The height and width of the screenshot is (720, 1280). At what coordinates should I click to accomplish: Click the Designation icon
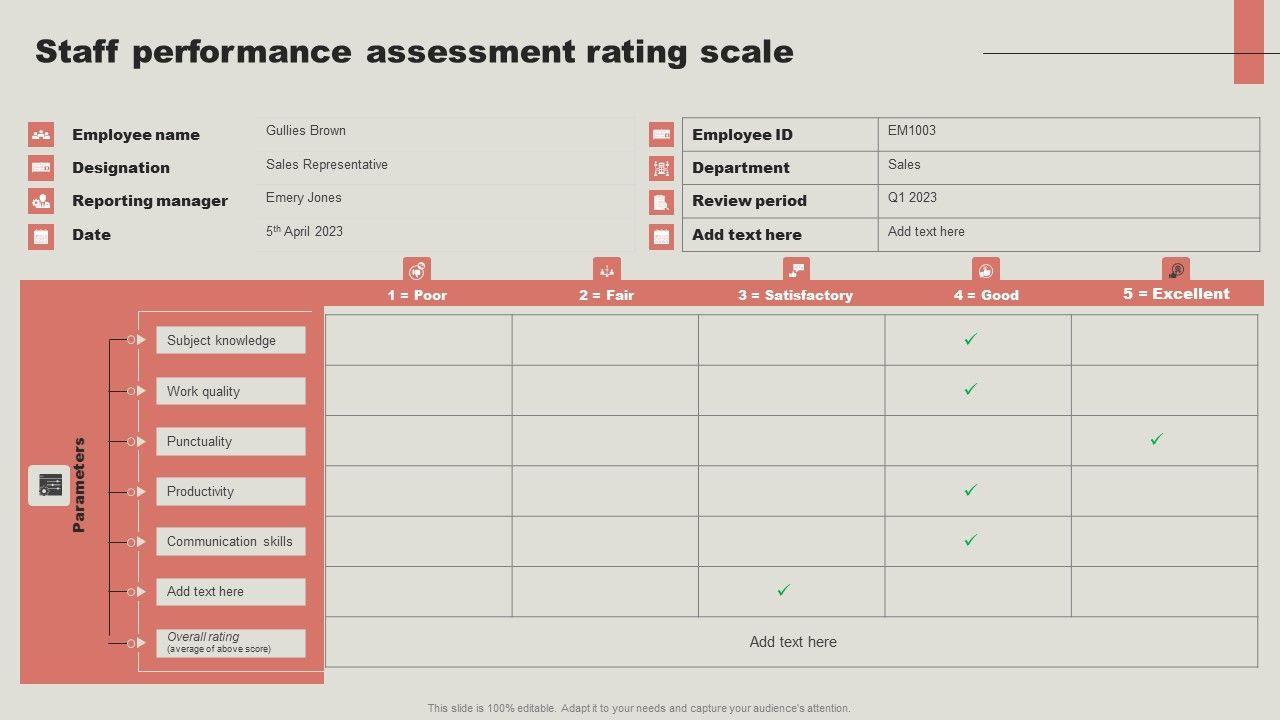click(x=41, y=168)
